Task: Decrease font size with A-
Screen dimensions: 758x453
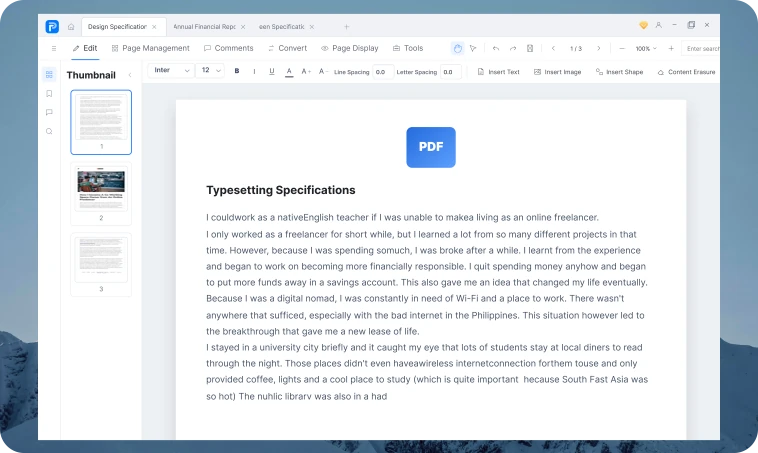Action: point(323,72)
